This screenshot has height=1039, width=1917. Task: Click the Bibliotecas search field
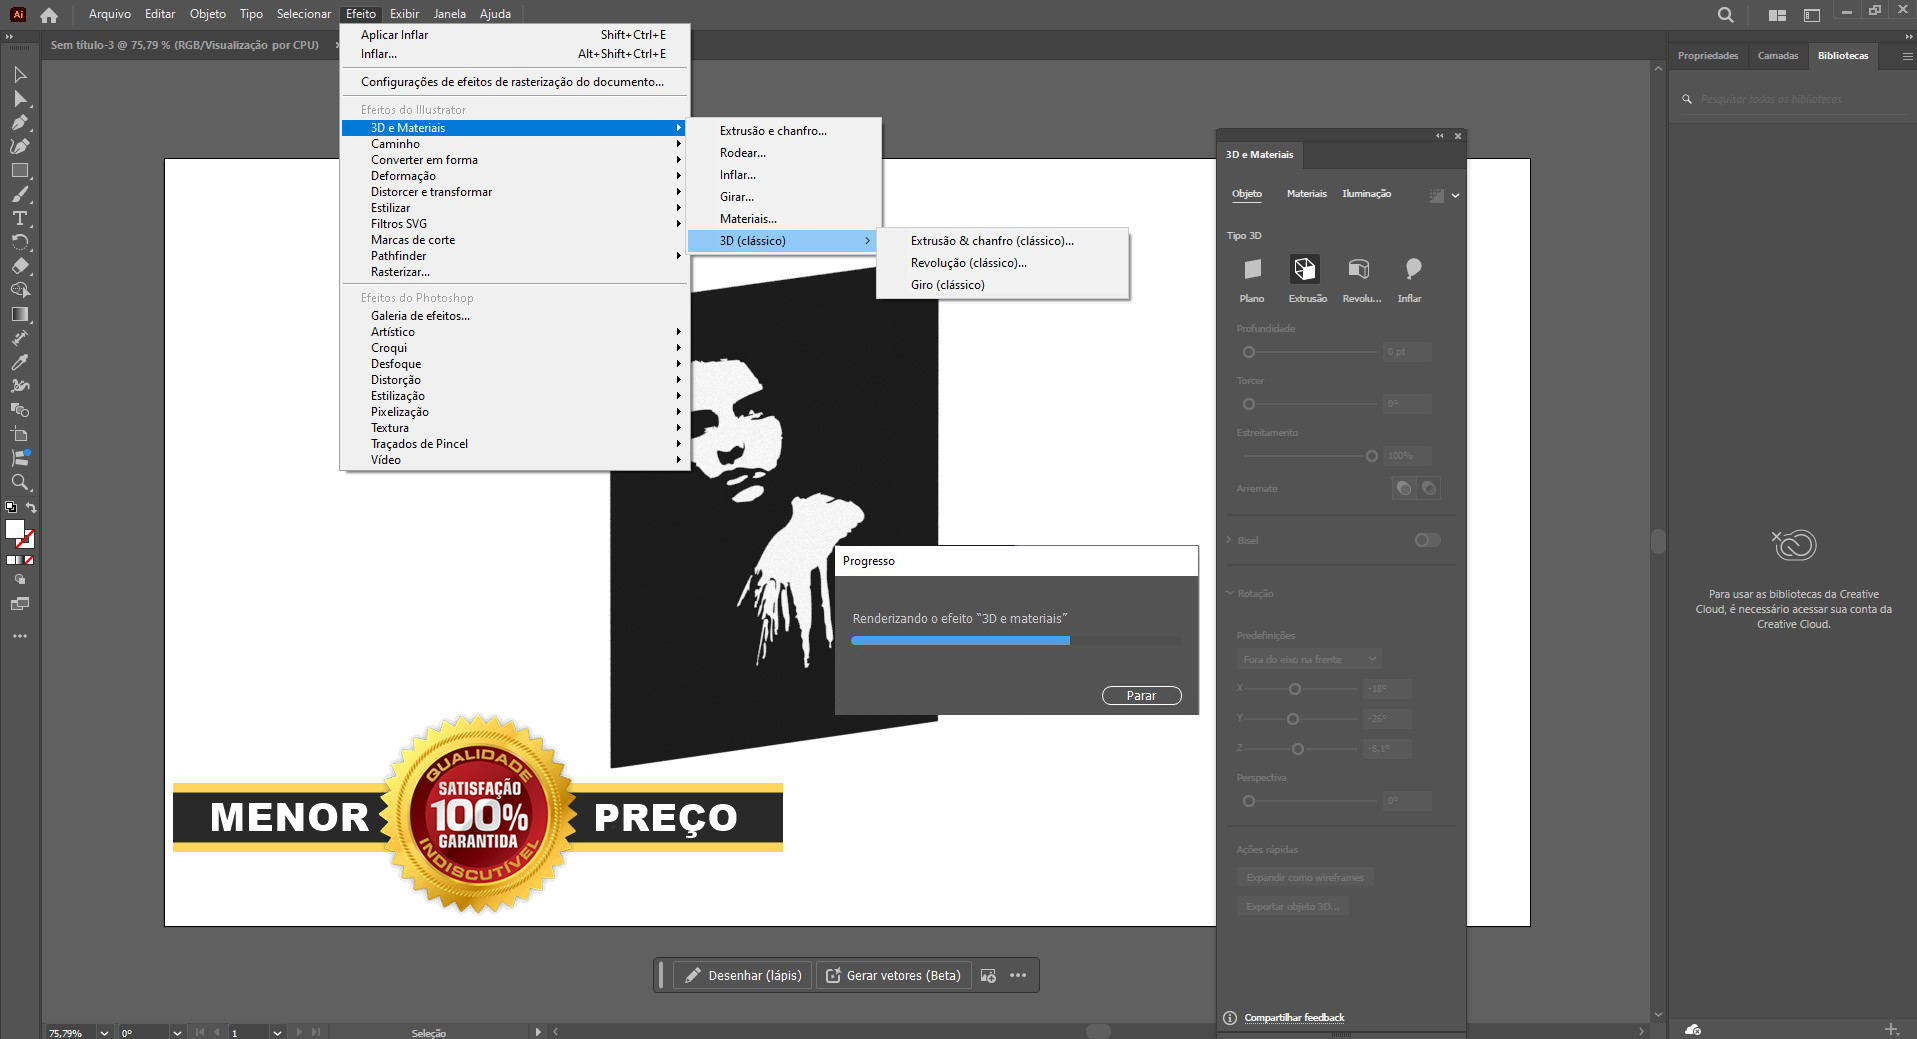tap(1790, 100)
